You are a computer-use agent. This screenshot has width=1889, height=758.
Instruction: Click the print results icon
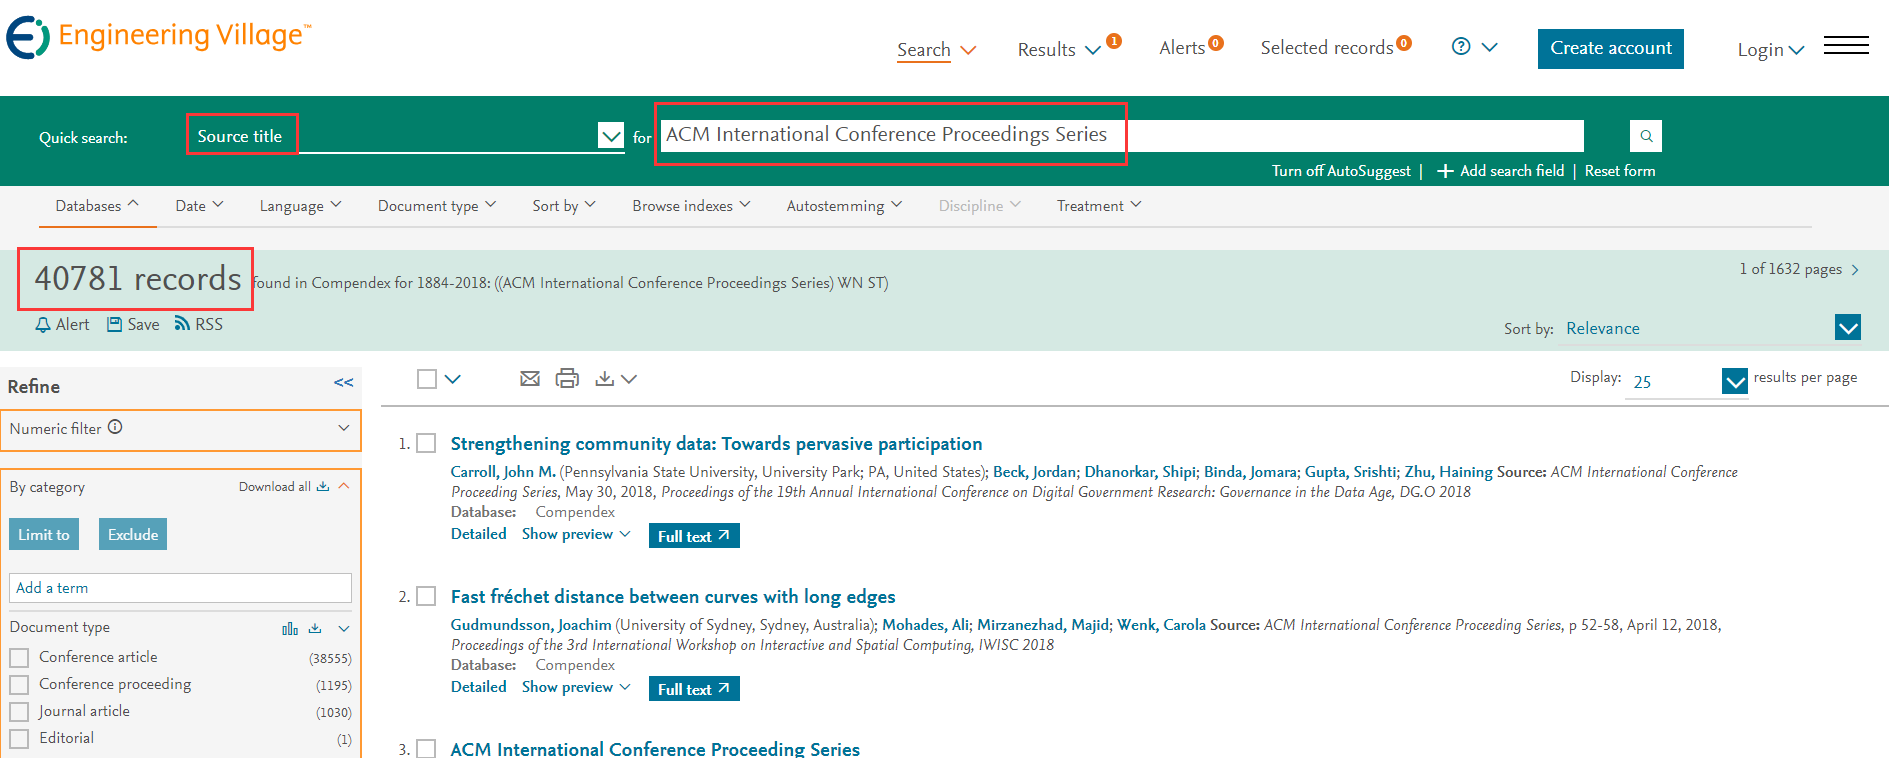(x=567, y=378)
